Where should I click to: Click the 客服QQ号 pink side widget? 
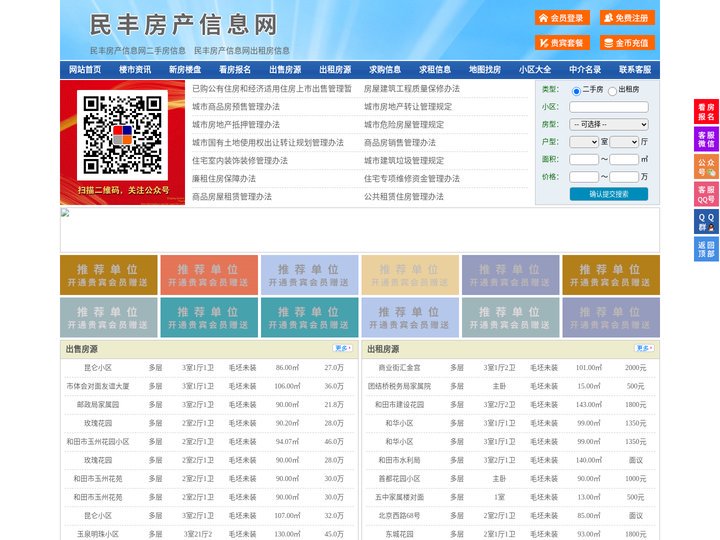(706, 194)
